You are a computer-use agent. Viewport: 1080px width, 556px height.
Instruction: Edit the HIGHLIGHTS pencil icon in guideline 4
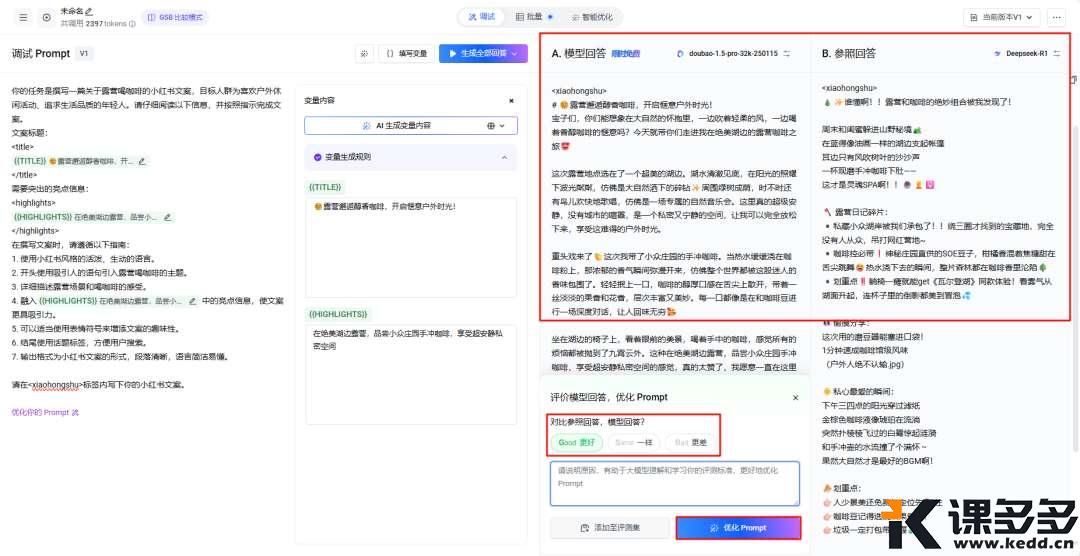click(193, 301)
